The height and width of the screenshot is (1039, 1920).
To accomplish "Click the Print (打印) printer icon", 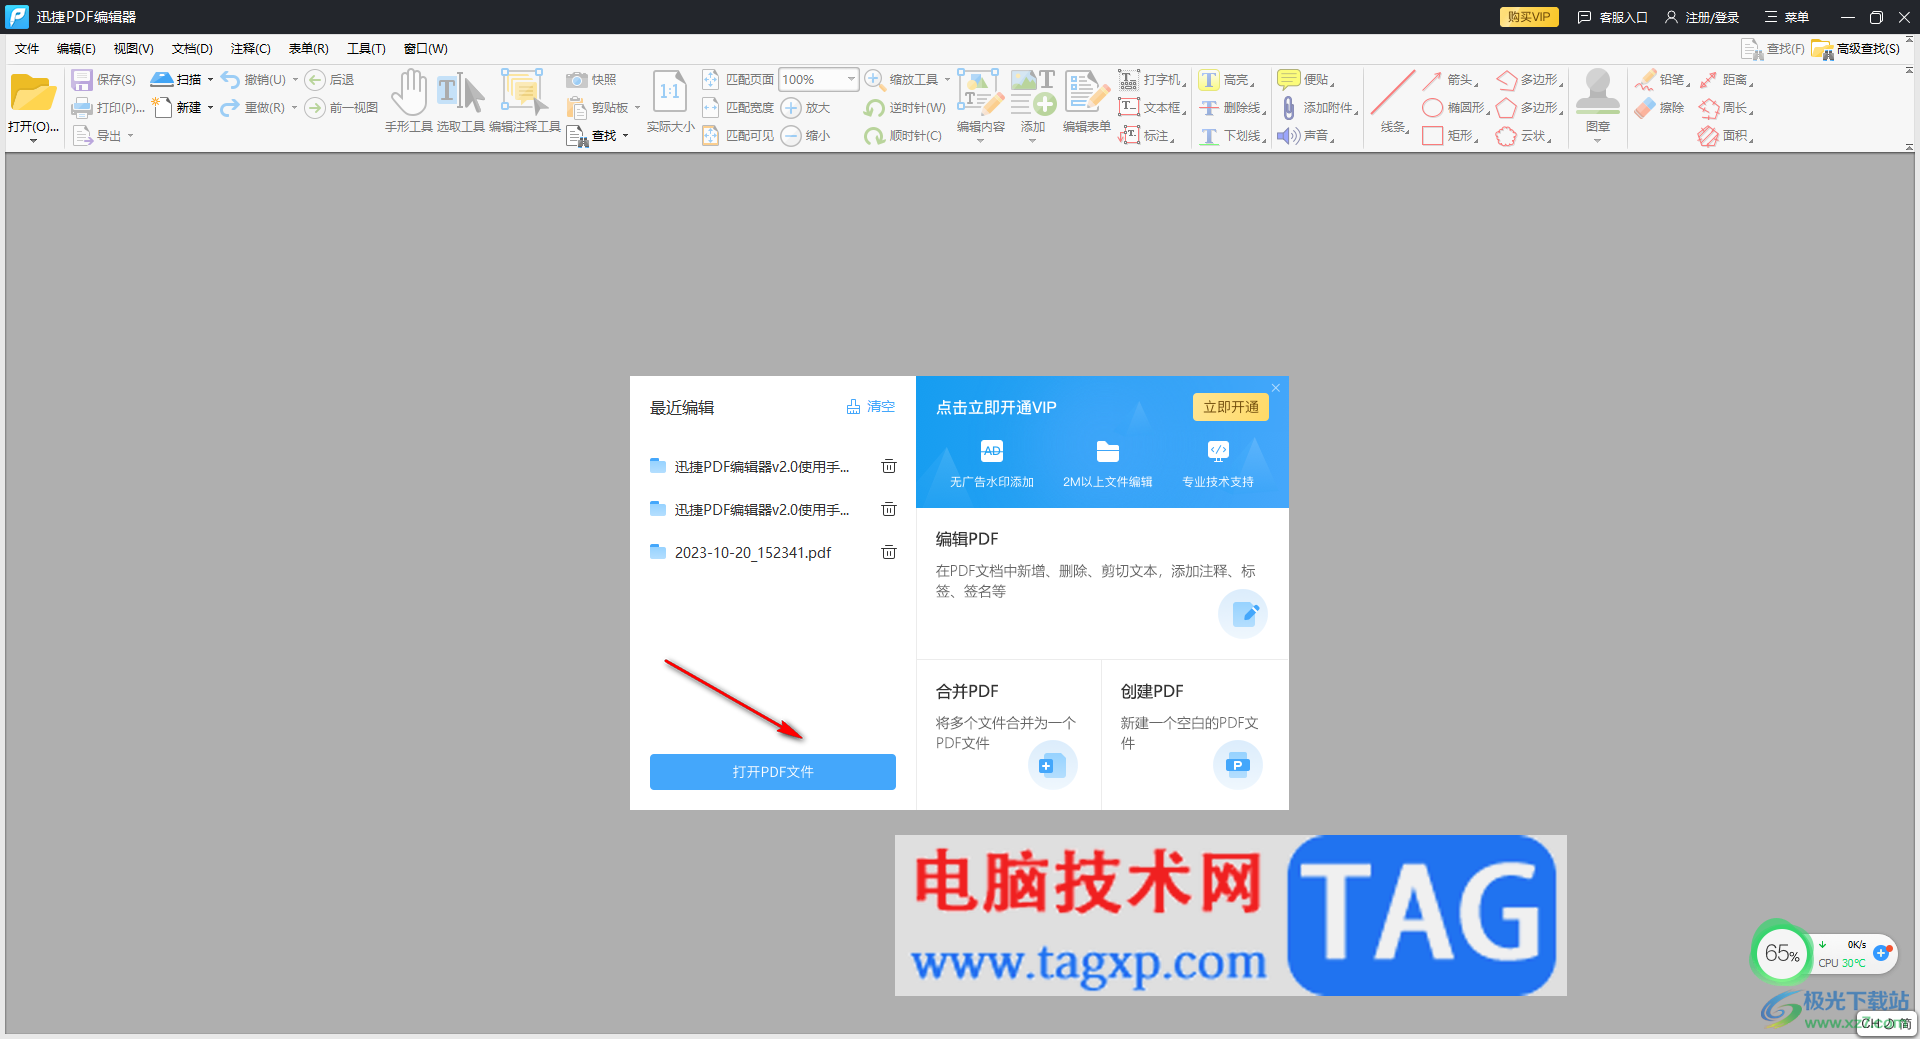I will pos(82,108).
